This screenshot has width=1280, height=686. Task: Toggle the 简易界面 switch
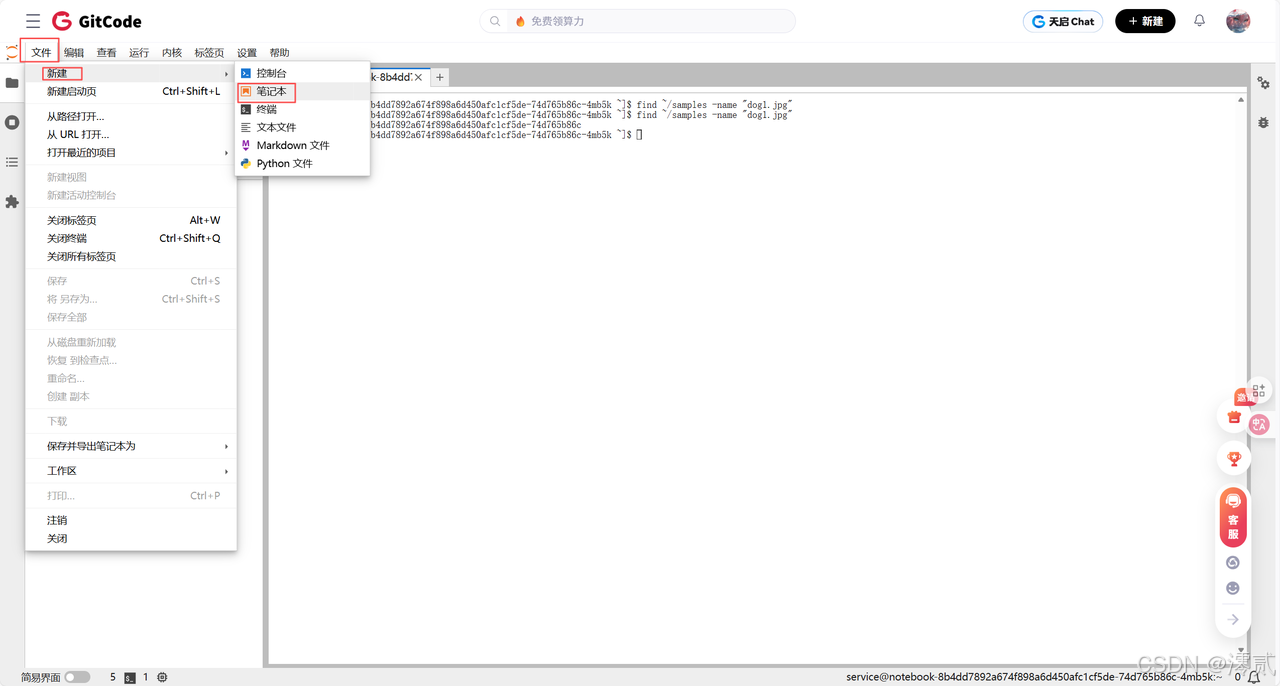pos(77,677)
